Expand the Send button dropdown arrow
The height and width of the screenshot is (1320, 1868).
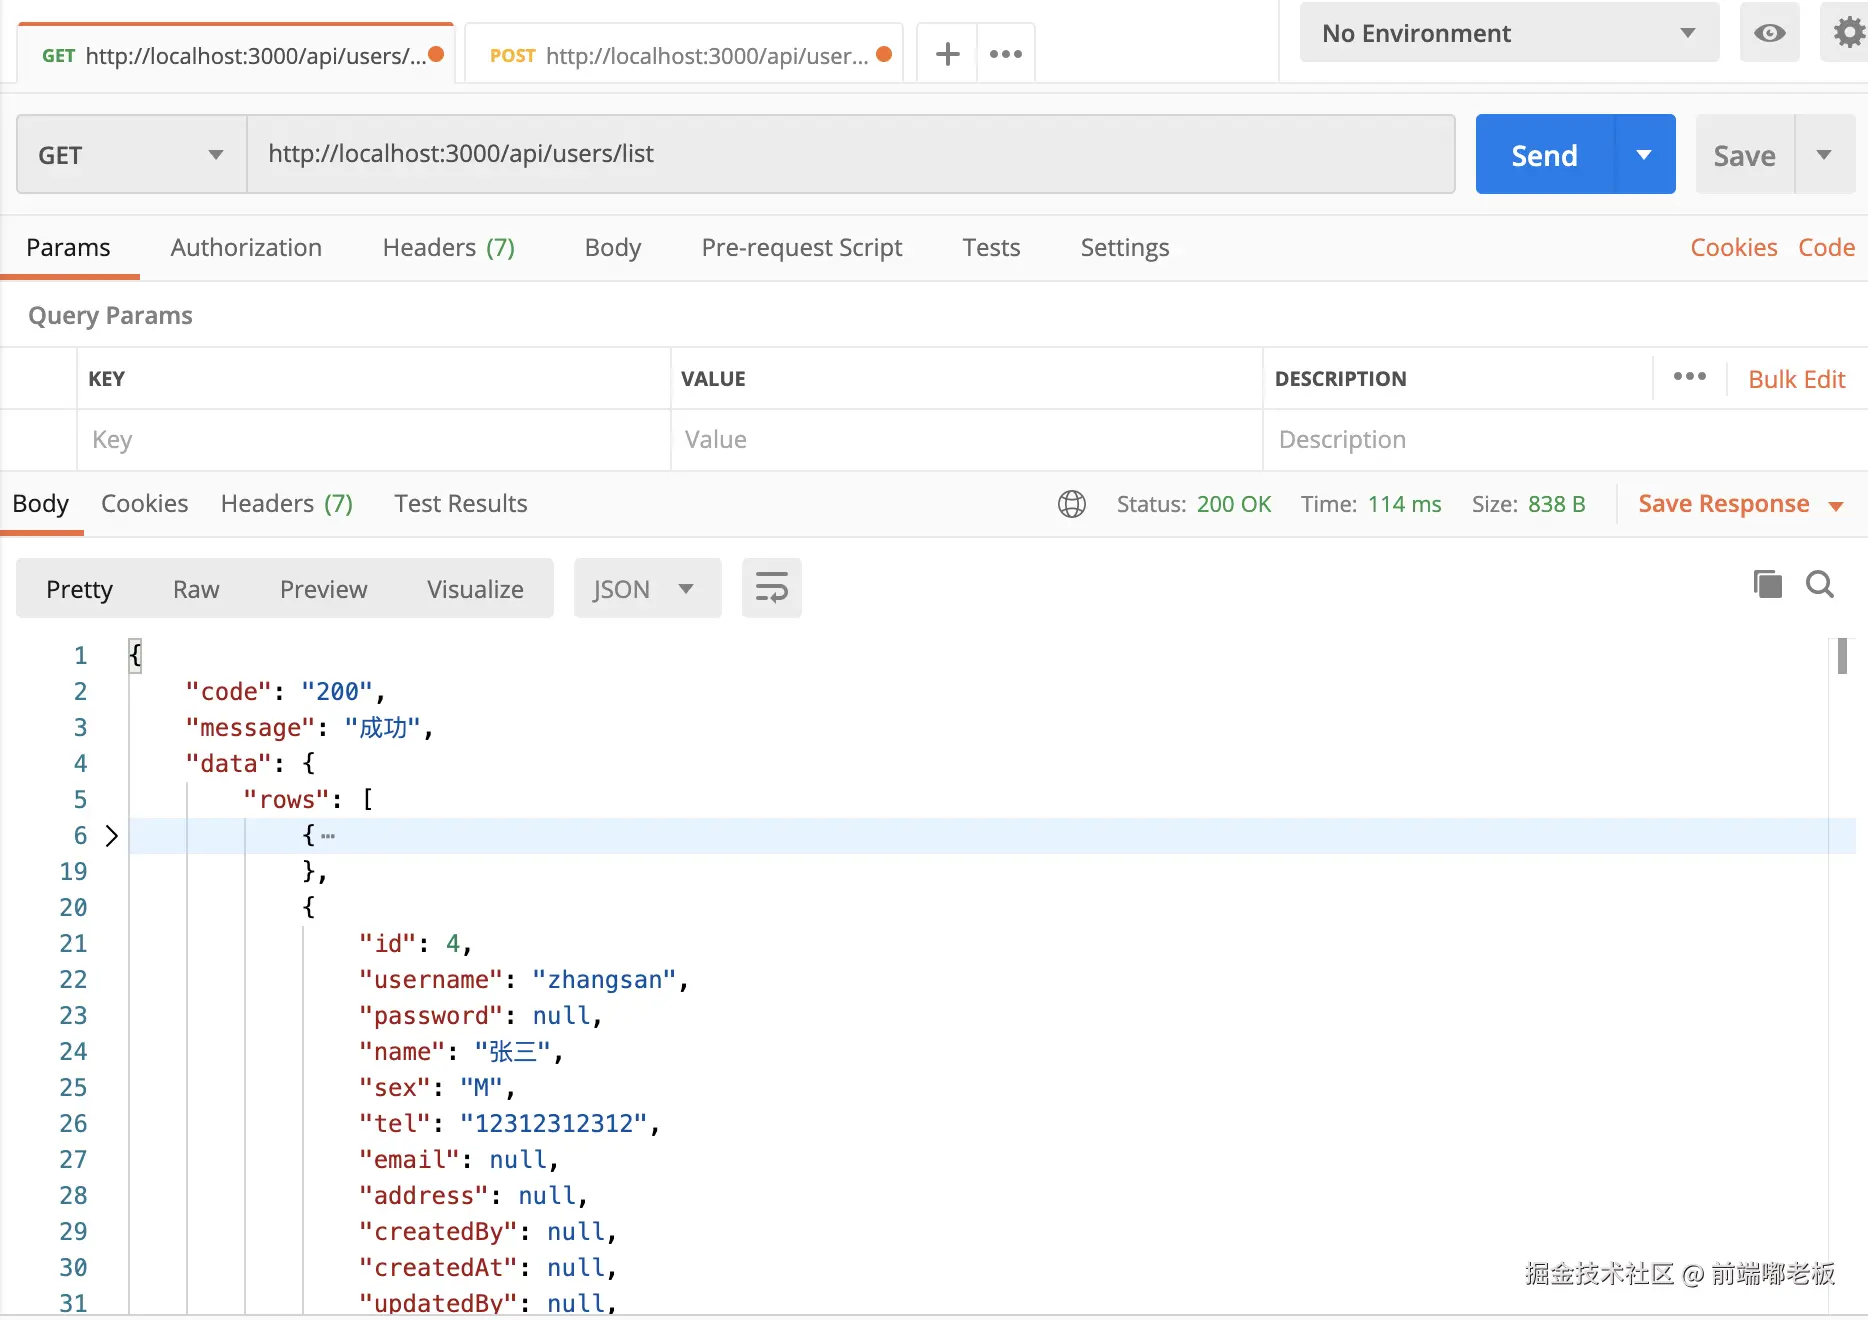(x=1644, y=155)
